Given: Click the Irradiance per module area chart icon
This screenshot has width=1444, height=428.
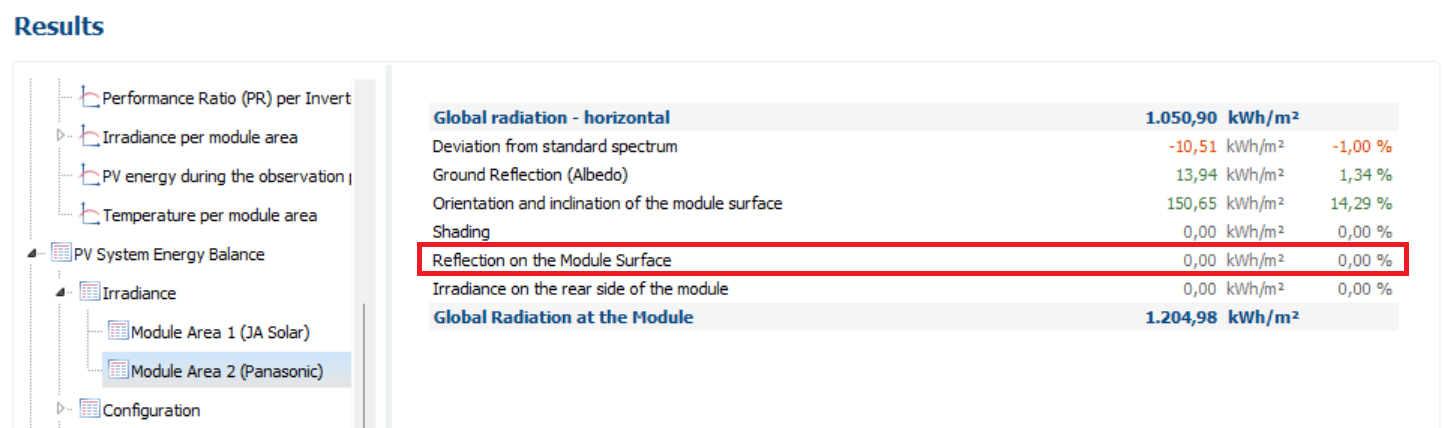Looking at the screenshot, I should [x=89, y=137].
